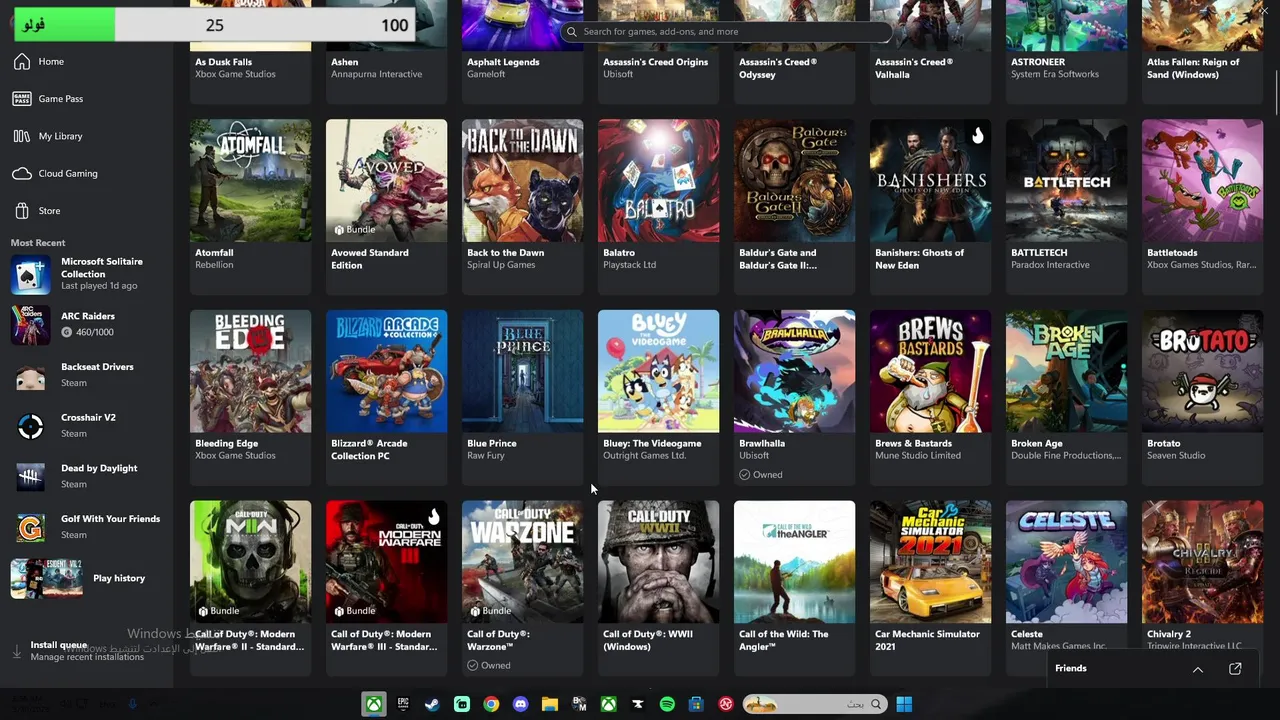Click the Install queue download icon
The height and width of the screenshot is (720, 1280).
[x=17, y=651]
